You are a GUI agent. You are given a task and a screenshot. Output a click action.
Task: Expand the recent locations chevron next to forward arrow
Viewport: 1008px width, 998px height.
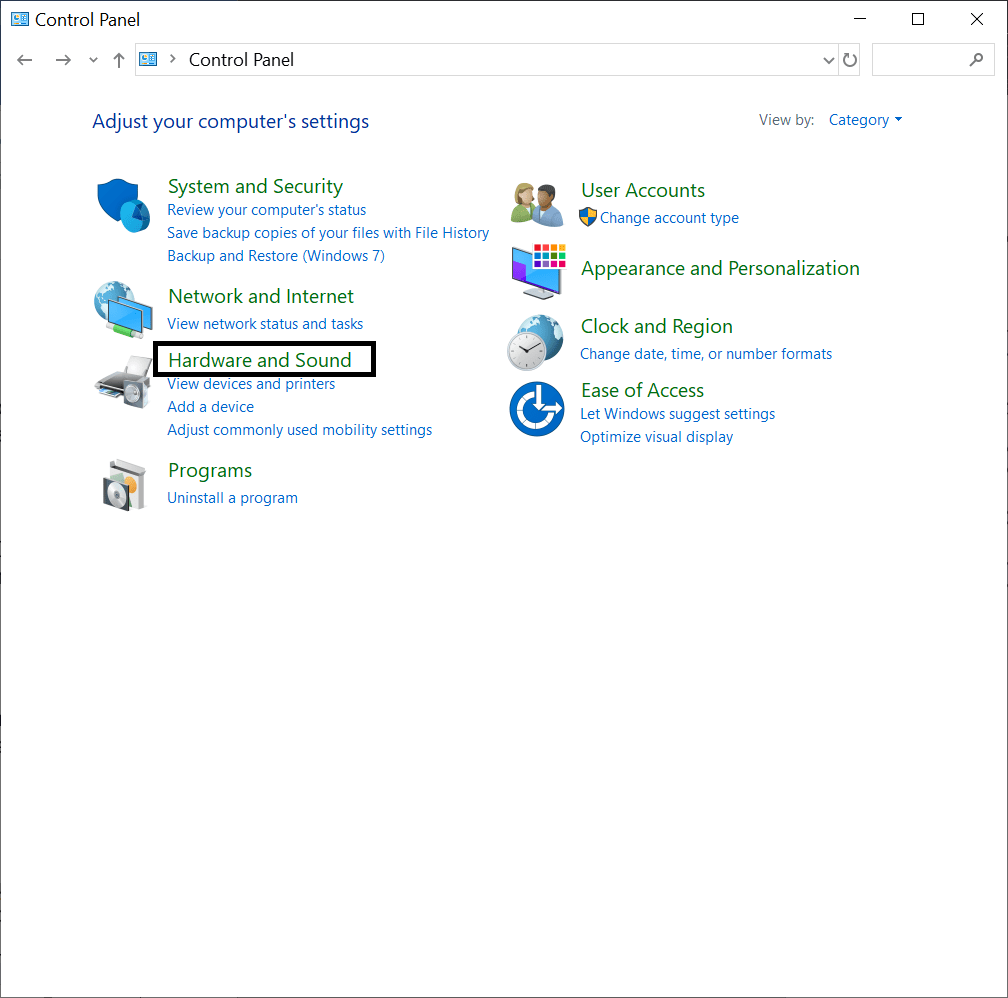[x=92, y=59]
